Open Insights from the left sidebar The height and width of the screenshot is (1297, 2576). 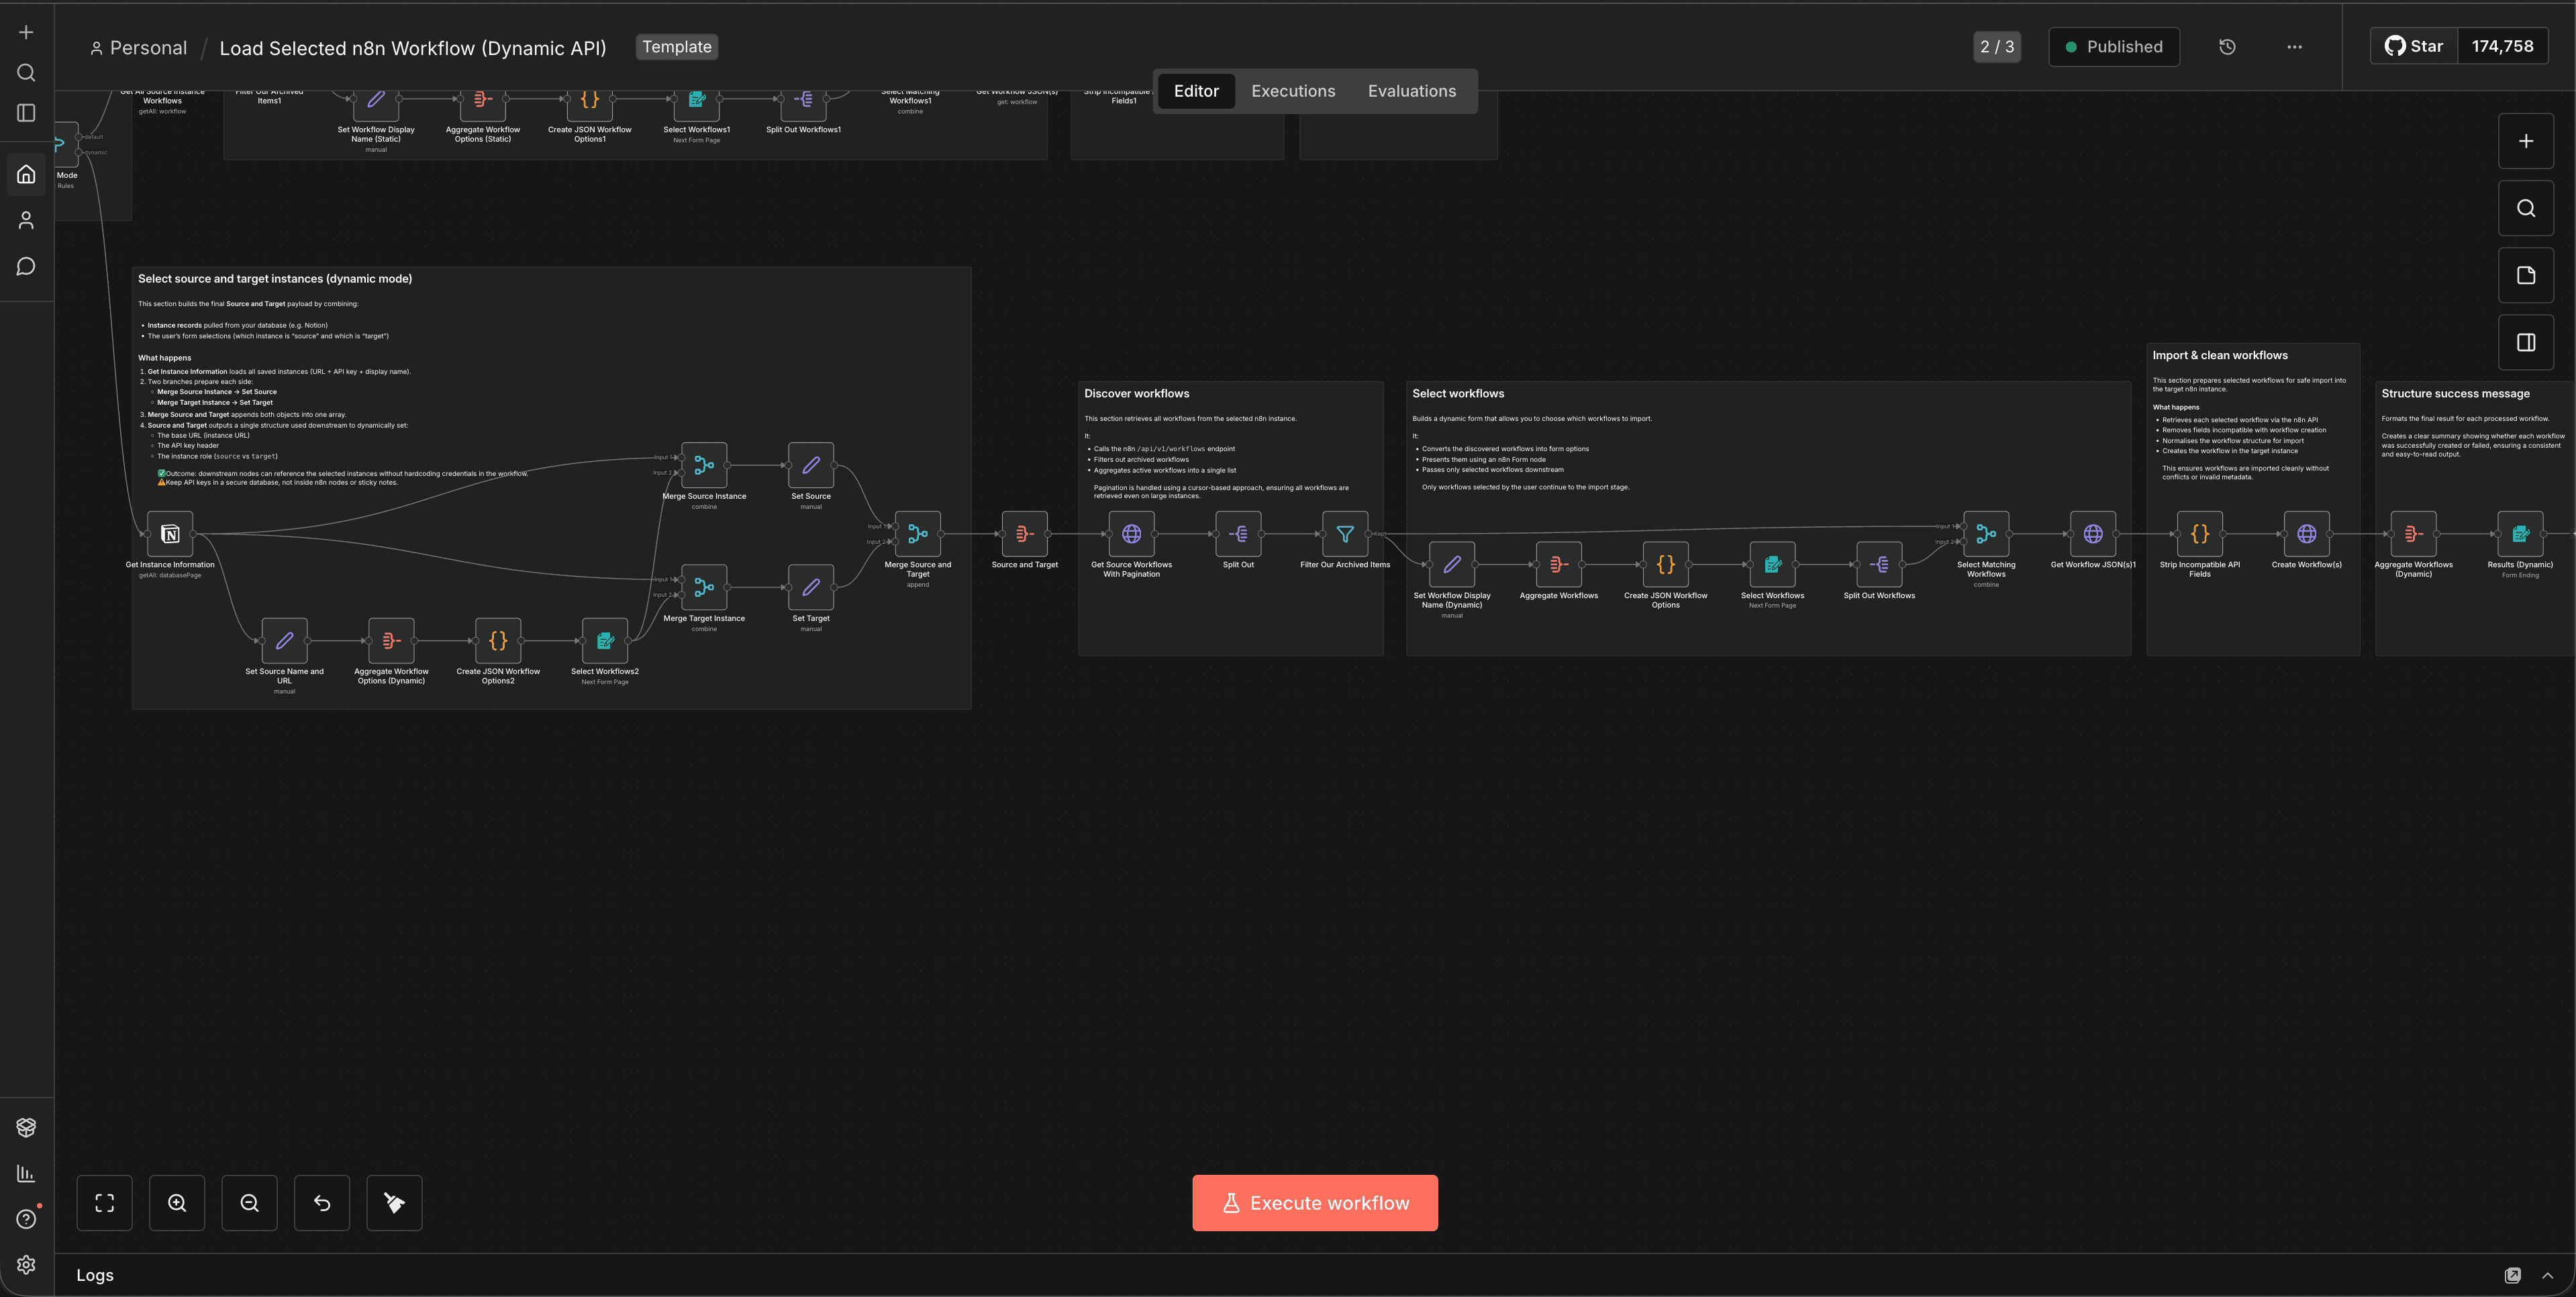click(x=25, y=1174)
